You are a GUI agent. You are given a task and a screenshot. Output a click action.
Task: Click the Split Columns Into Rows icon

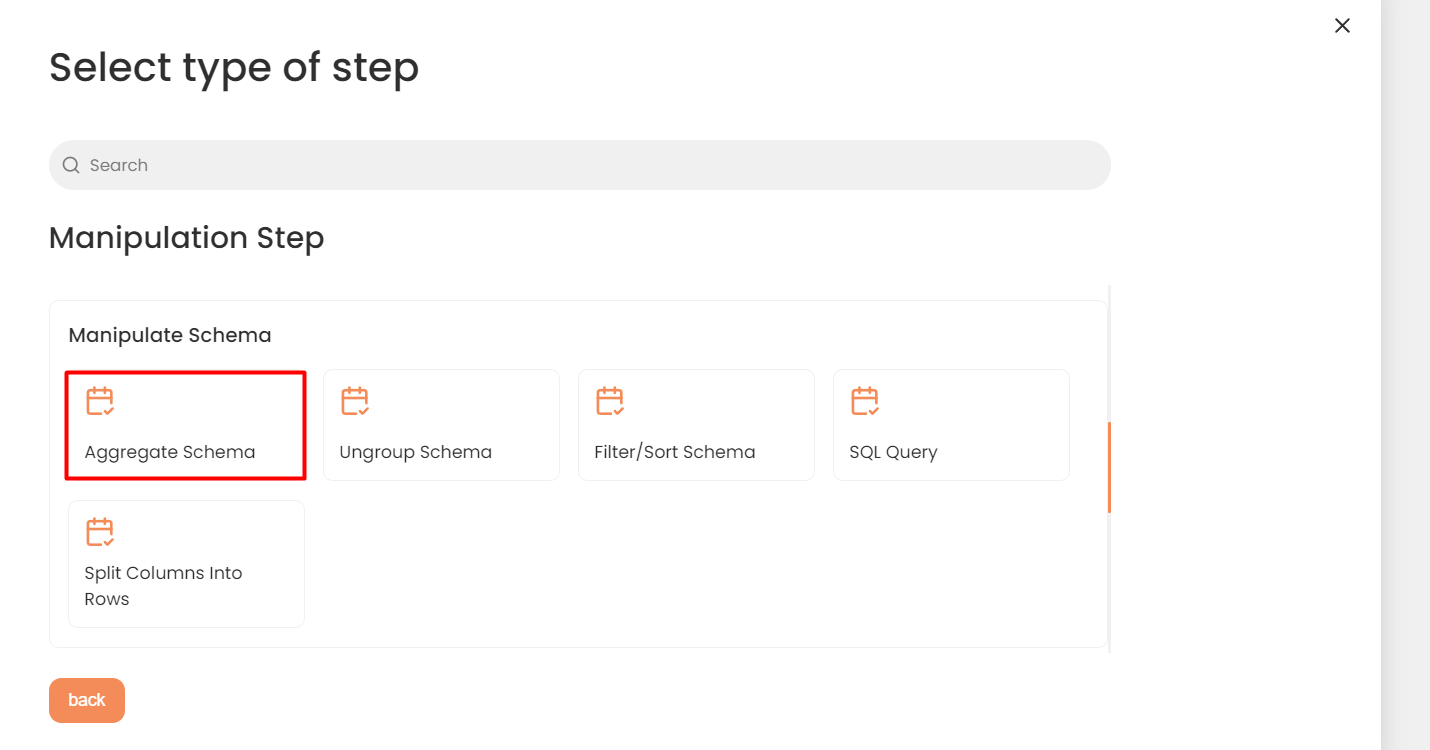[99, 531]
